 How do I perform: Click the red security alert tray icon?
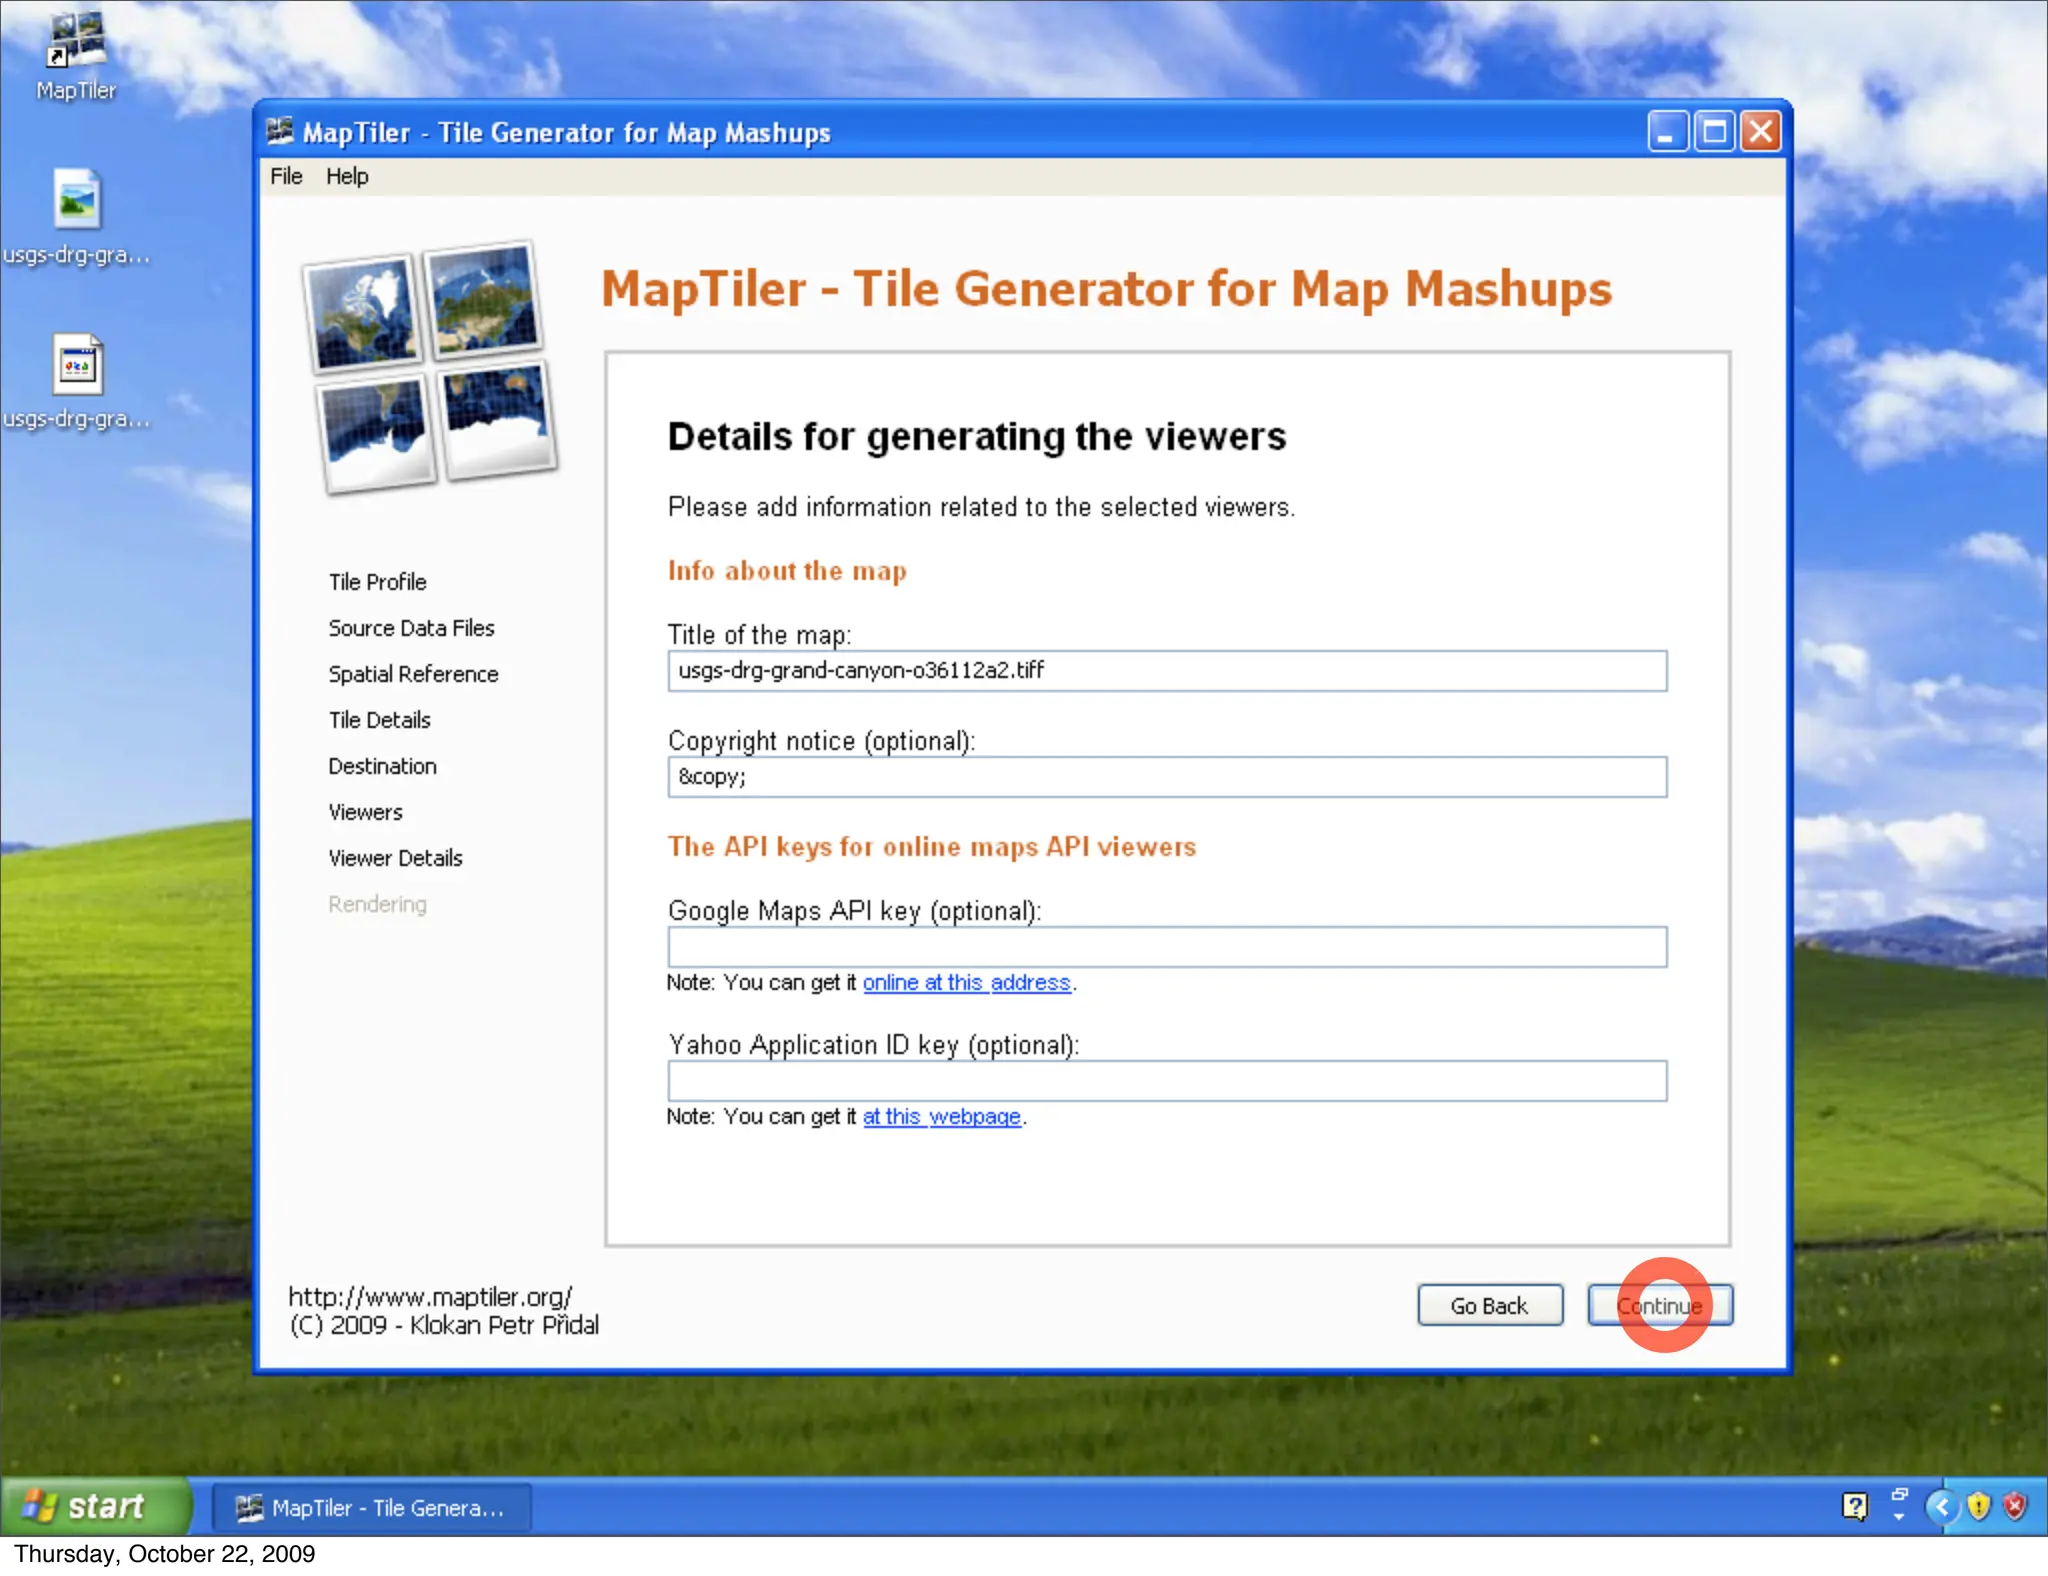[2016, 1506]
